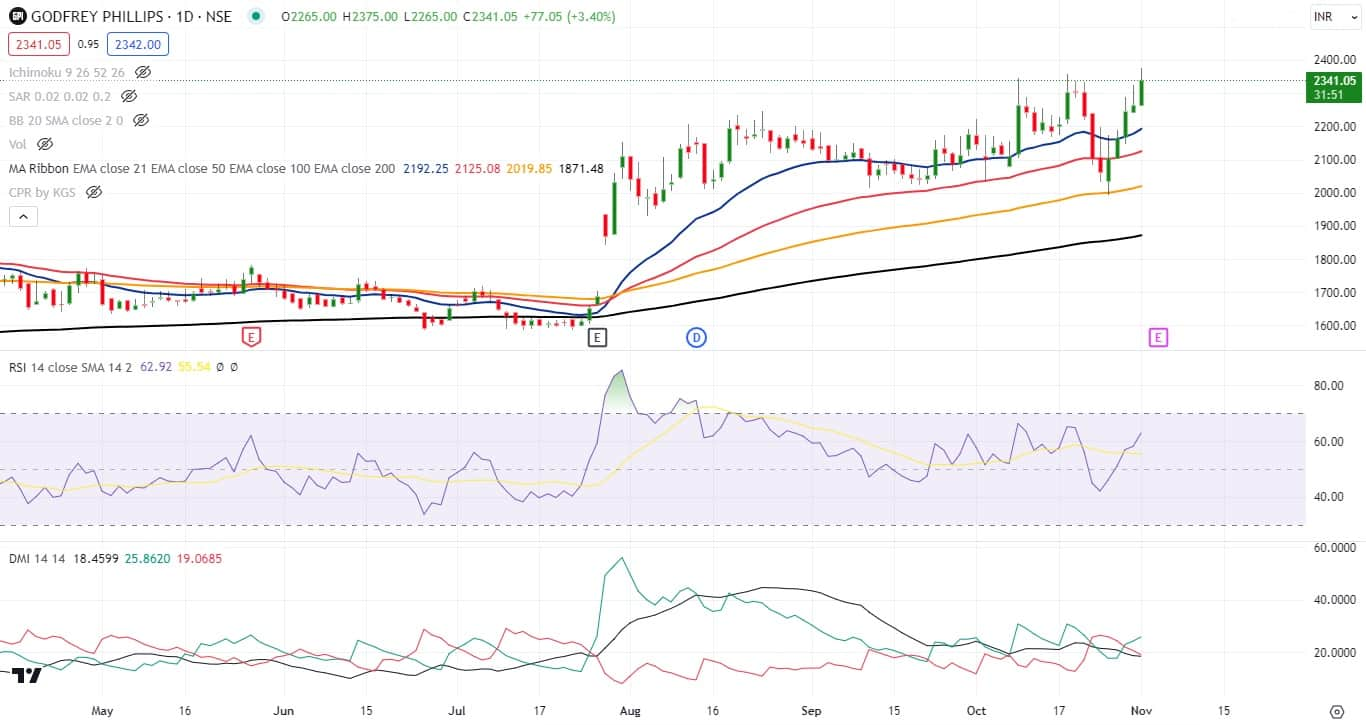Click the purple upcoming earnings E marker
The height and width of the screenshot is (725, 1366).
[x=1157, y=338]
